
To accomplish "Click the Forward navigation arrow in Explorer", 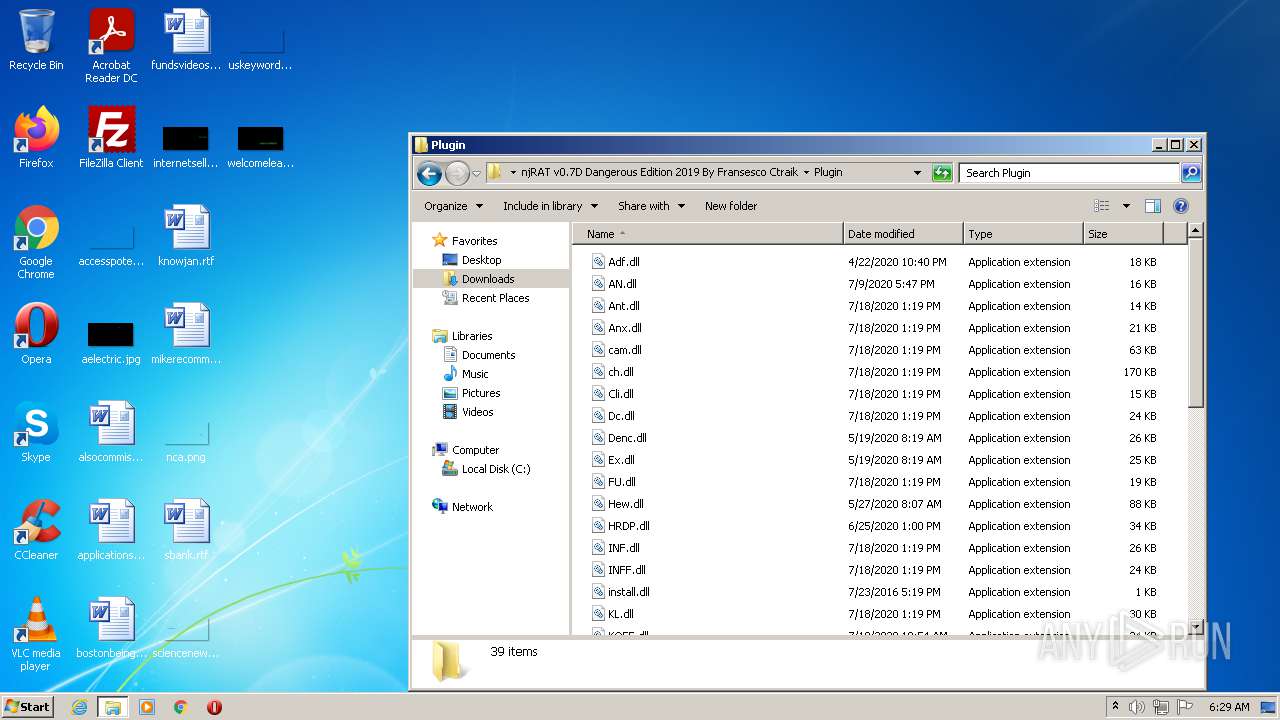I will pos(457,173).
